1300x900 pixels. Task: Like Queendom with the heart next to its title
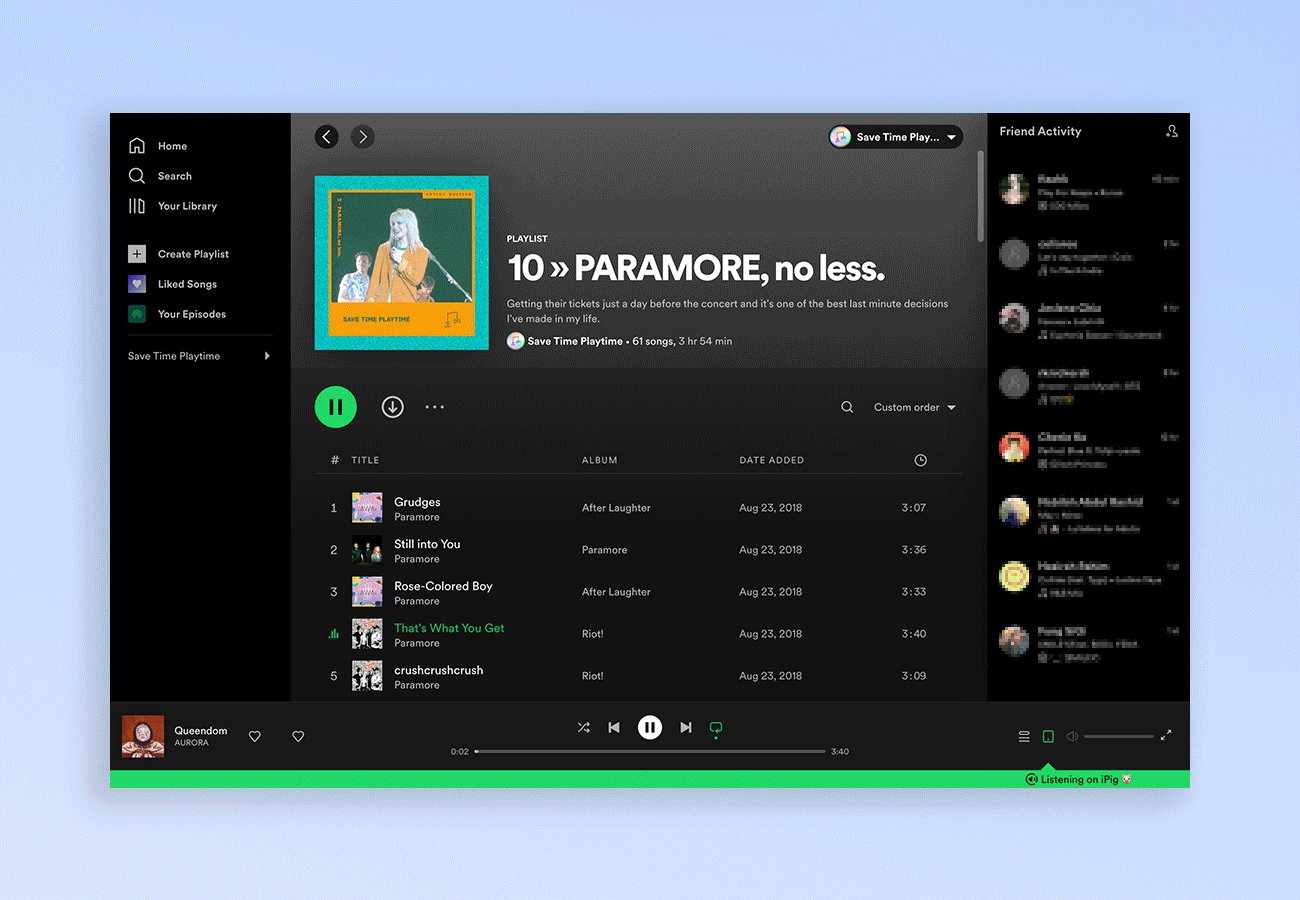coord(255,736)
